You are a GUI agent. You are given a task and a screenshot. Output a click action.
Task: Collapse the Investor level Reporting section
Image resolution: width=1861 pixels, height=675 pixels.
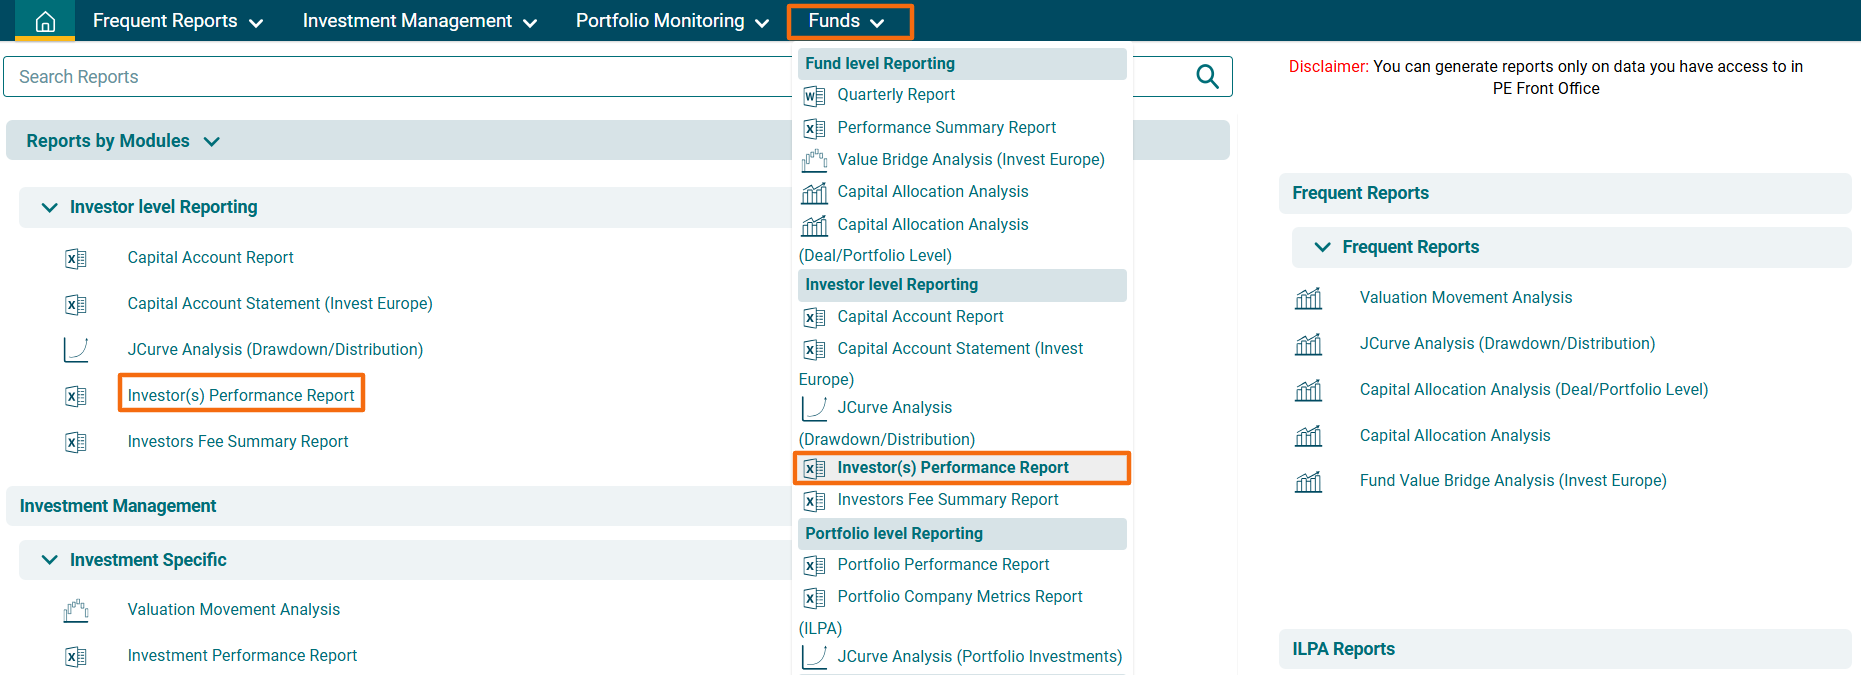49,207
